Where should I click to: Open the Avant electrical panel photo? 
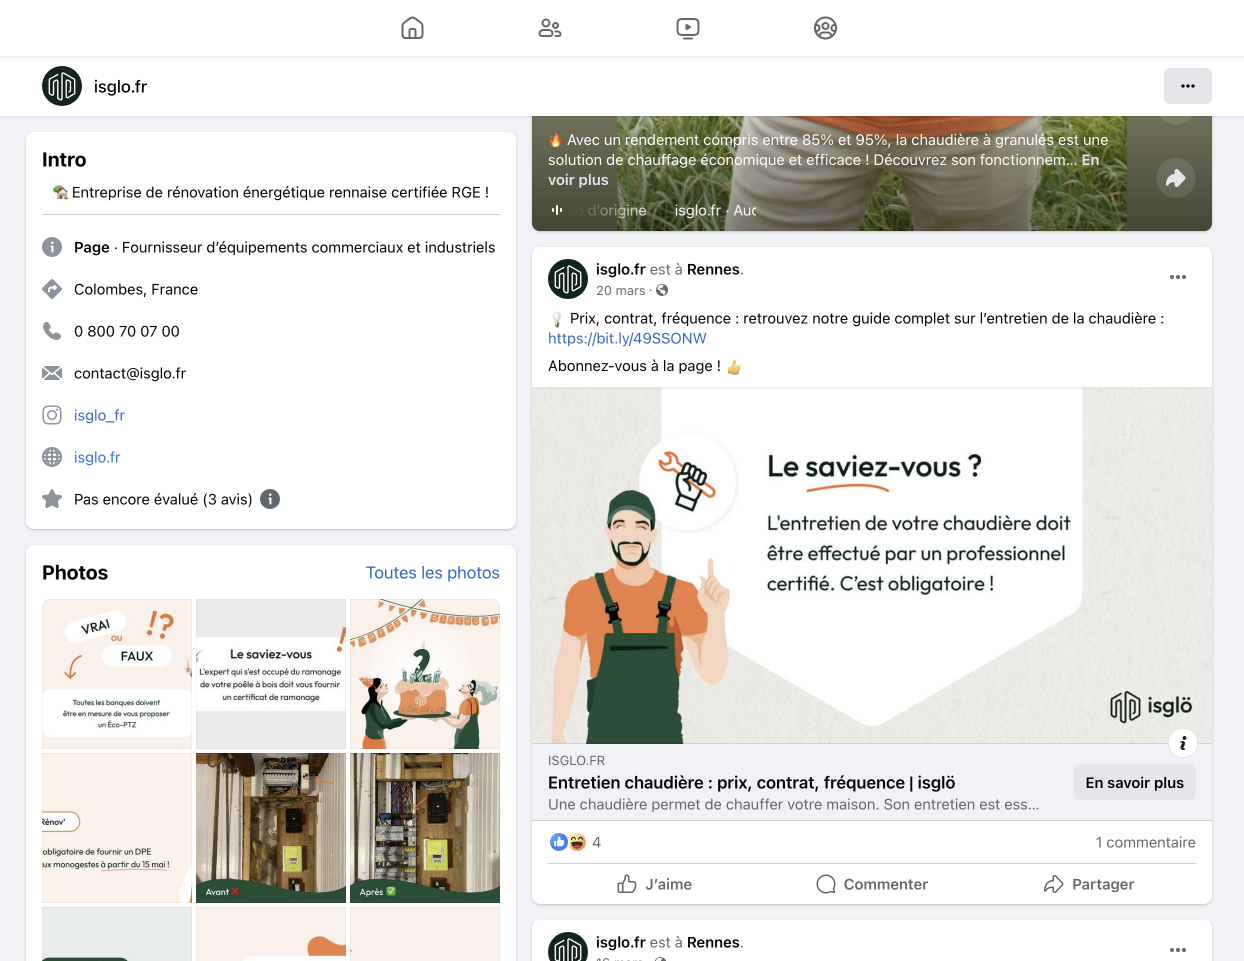[x=271, y=828]
